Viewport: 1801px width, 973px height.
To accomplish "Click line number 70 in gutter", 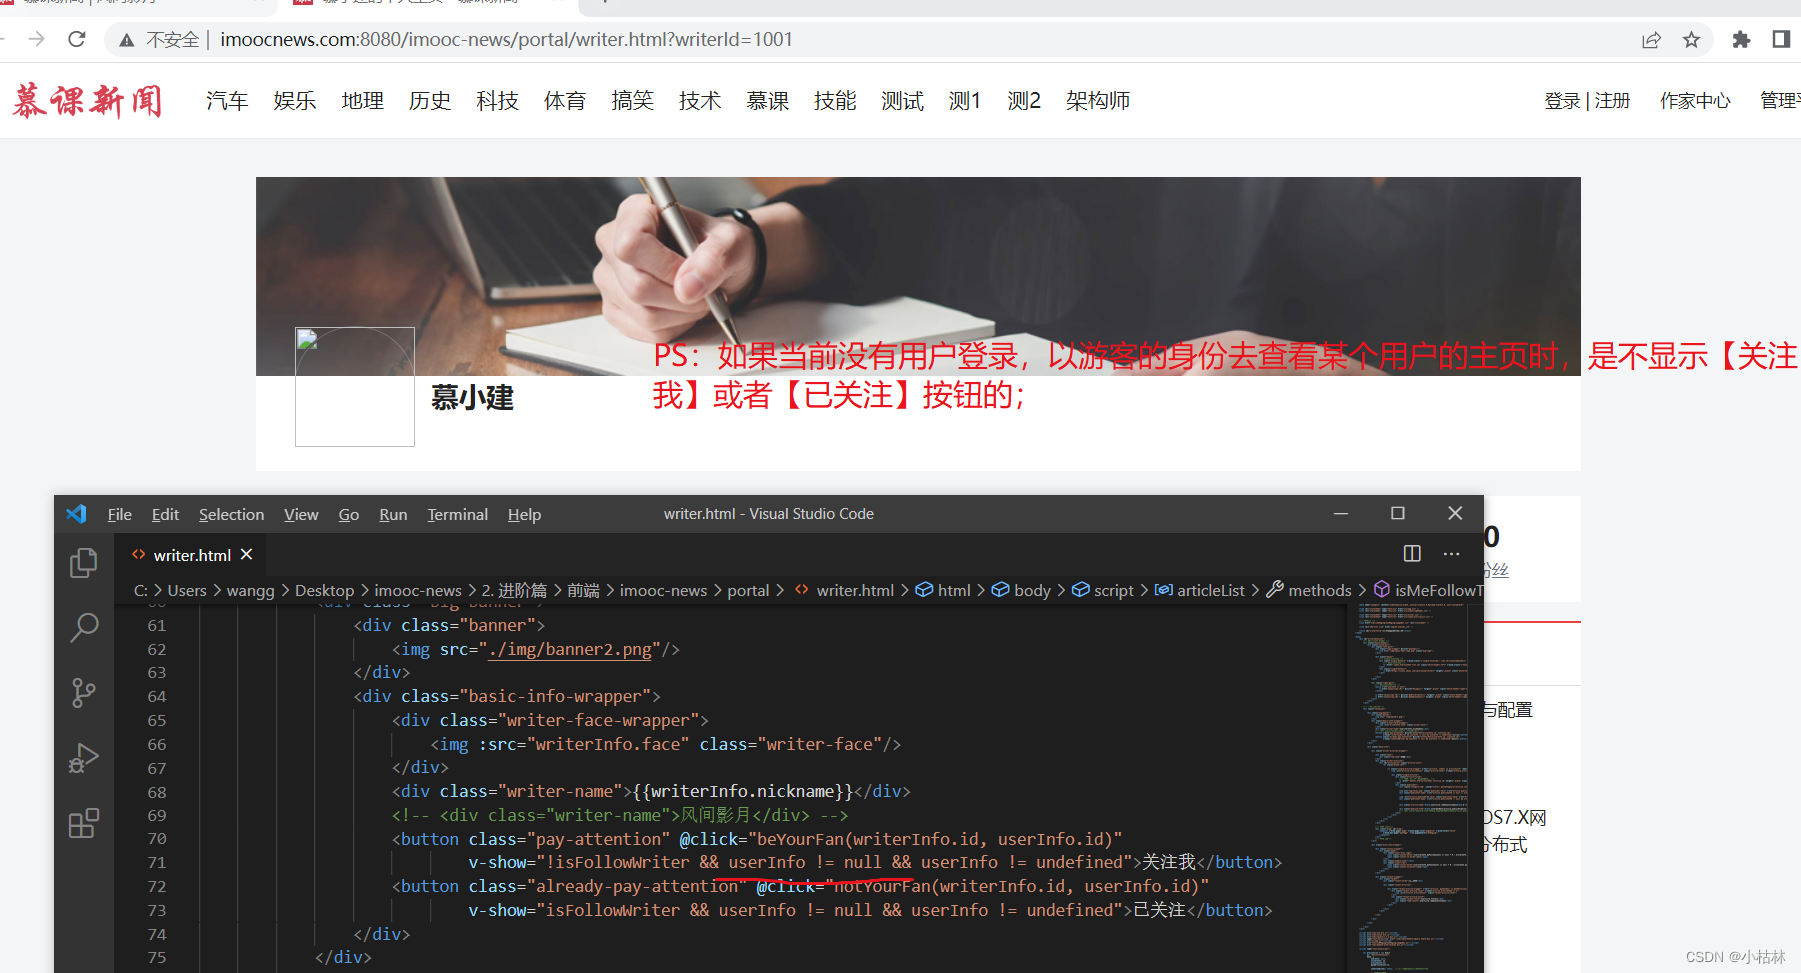I will point(157,839).
